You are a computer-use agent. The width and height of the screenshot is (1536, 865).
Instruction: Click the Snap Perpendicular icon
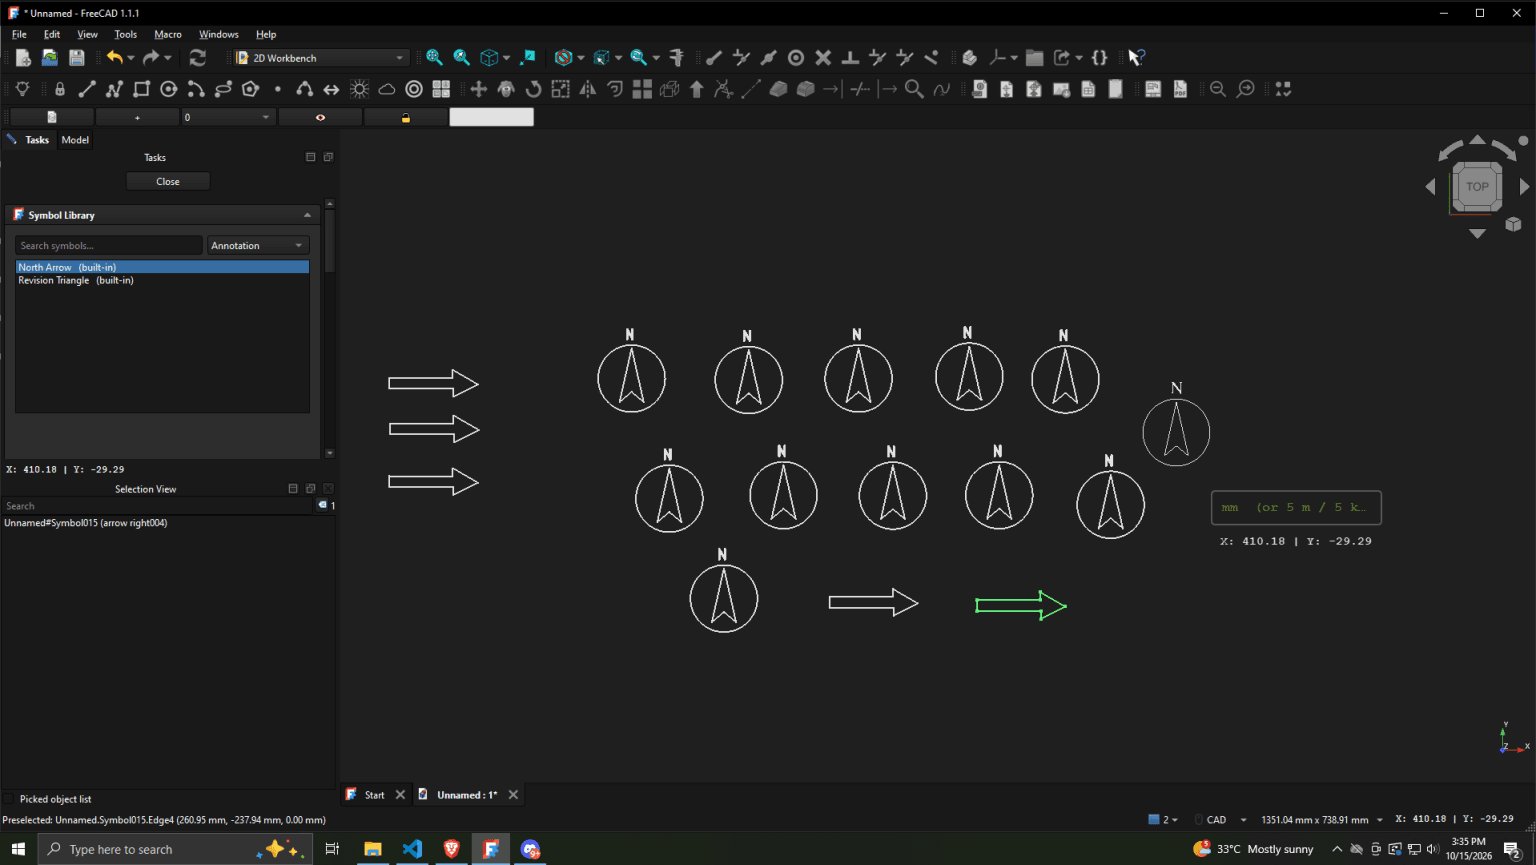pyautogui.click(x=850, y=58)
